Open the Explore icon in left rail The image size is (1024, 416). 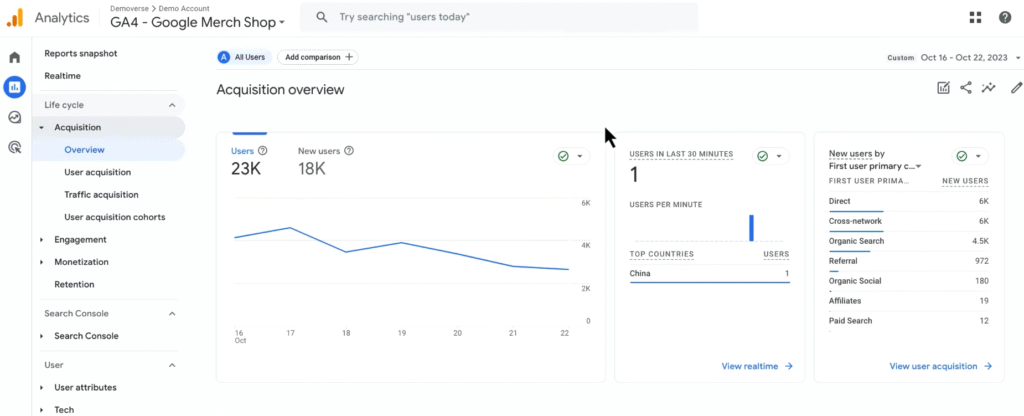tap(14, 117)
